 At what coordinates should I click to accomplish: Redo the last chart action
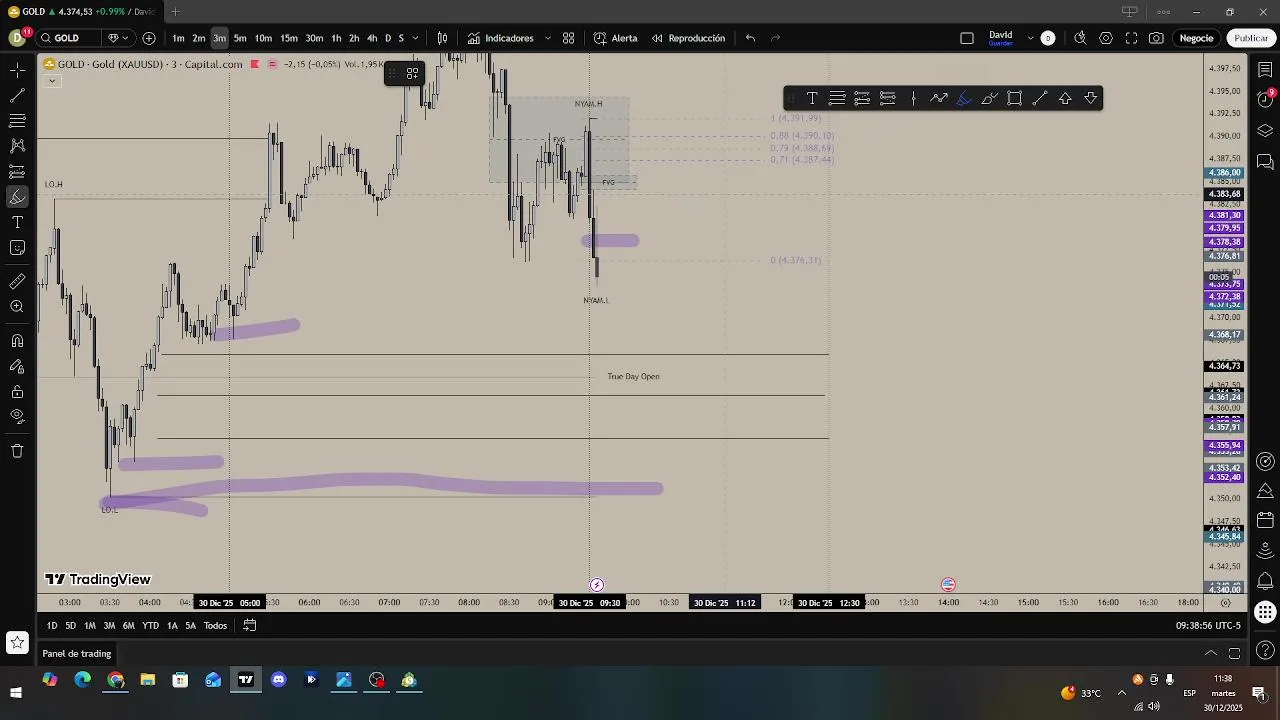point(775,38)
